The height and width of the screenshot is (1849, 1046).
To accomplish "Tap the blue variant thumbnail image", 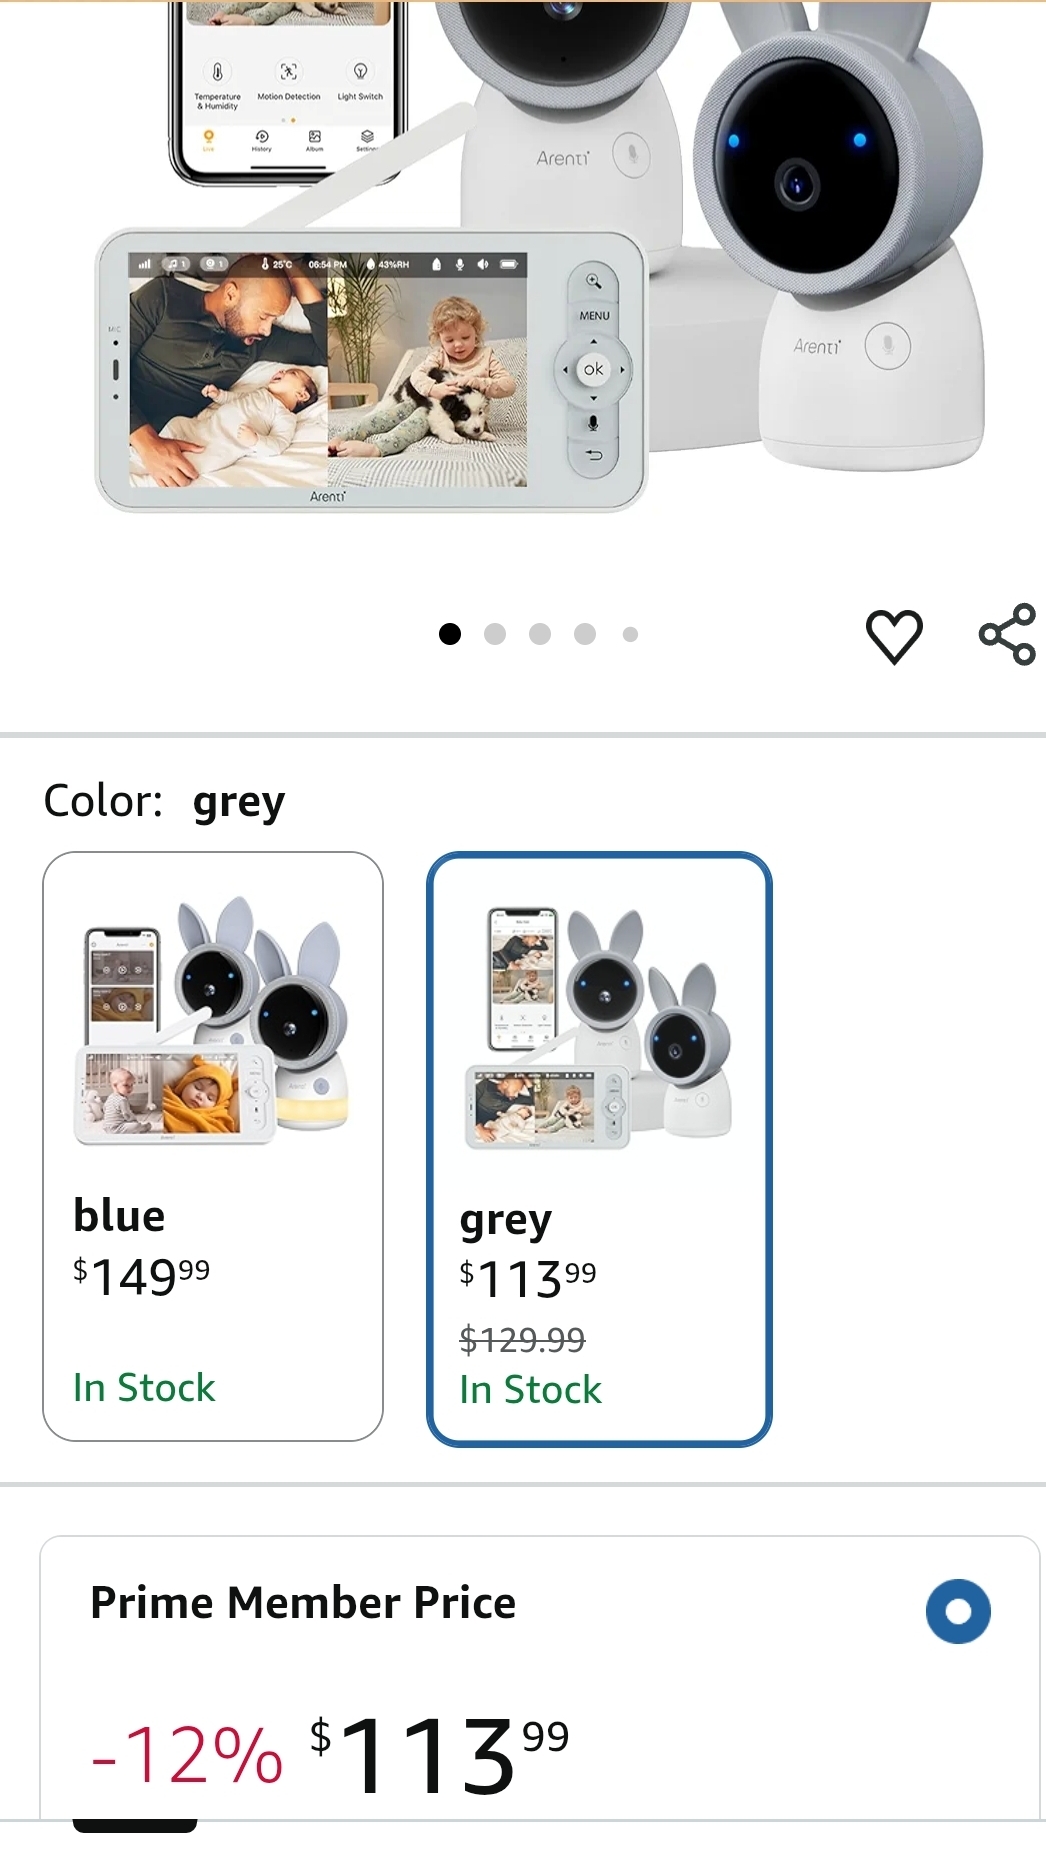I will [213, 1022].
